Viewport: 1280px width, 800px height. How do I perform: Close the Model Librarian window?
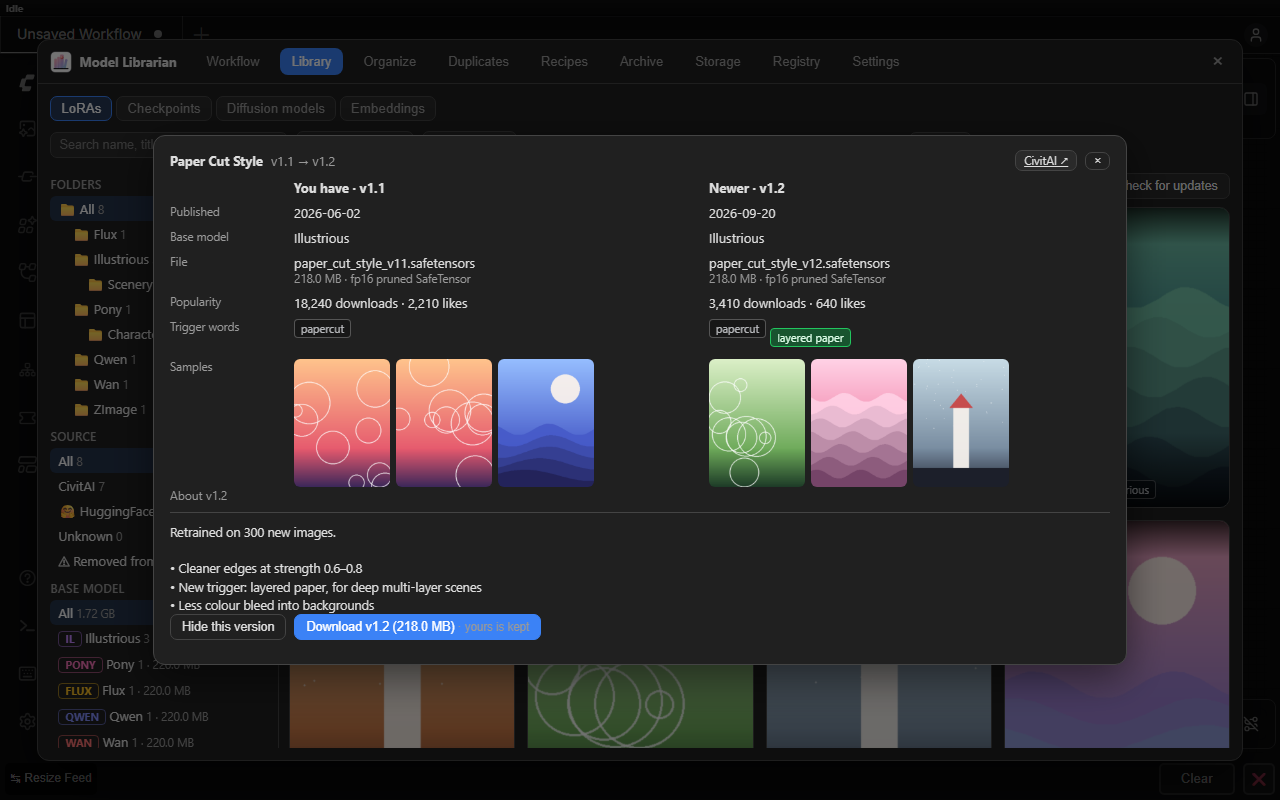[1217, 61]
